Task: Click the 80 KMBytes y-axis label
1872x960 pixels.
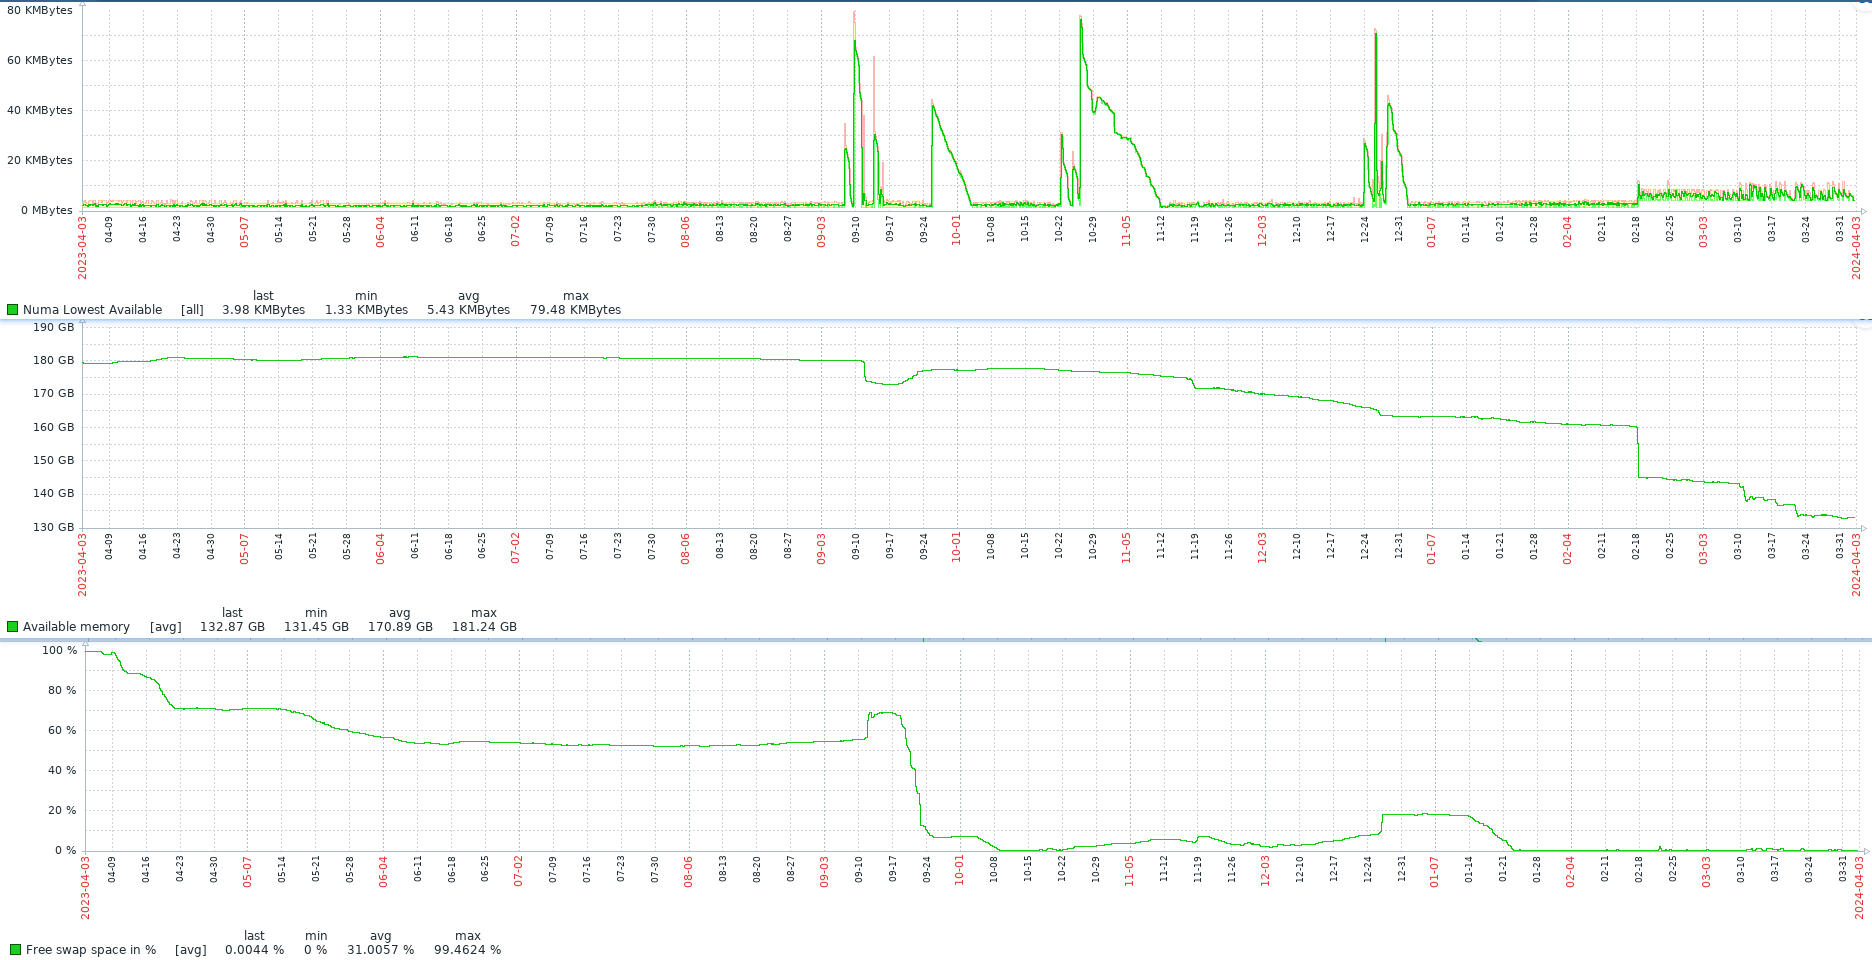Action: (40, 10)
